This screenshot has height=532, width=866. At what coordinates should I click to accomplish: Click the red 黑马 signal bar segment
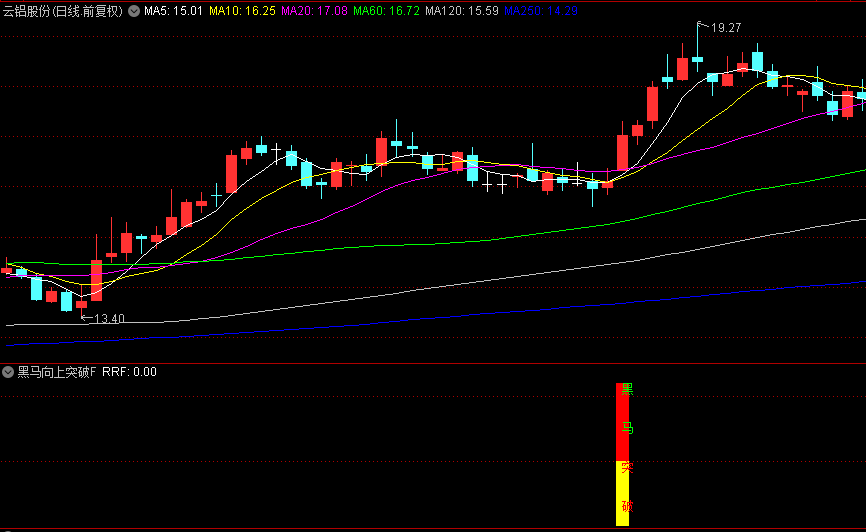pos(622,422)
